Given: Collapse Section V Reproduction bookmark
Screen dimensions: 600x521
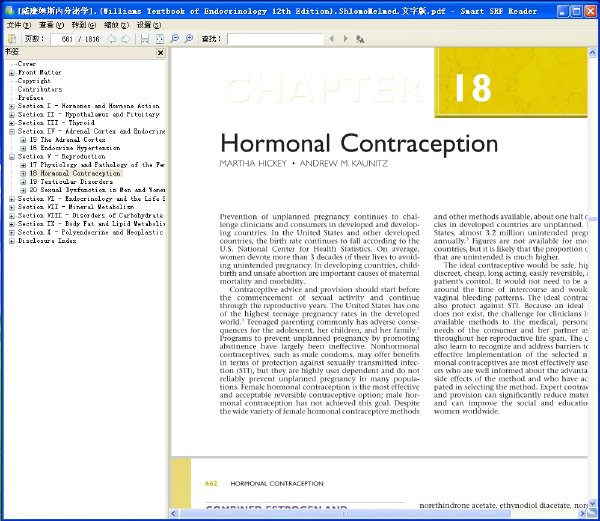Looking at the screenshot, I should (x=11, y=157).
